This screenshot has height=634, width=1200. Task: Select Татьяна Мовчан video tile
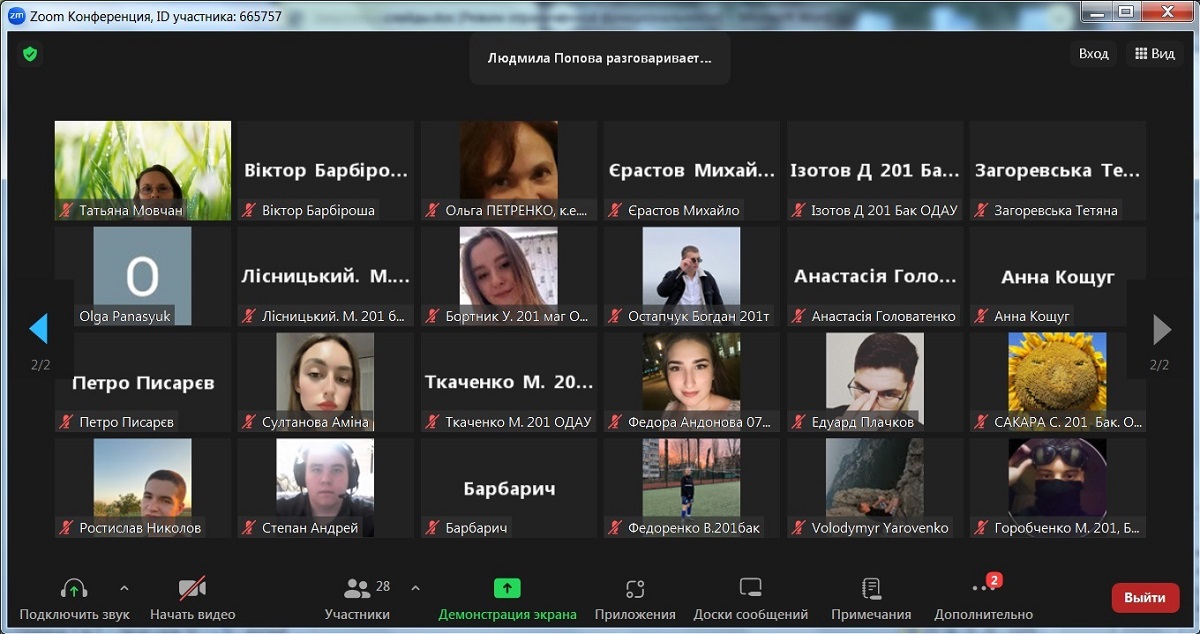[142, 170]
